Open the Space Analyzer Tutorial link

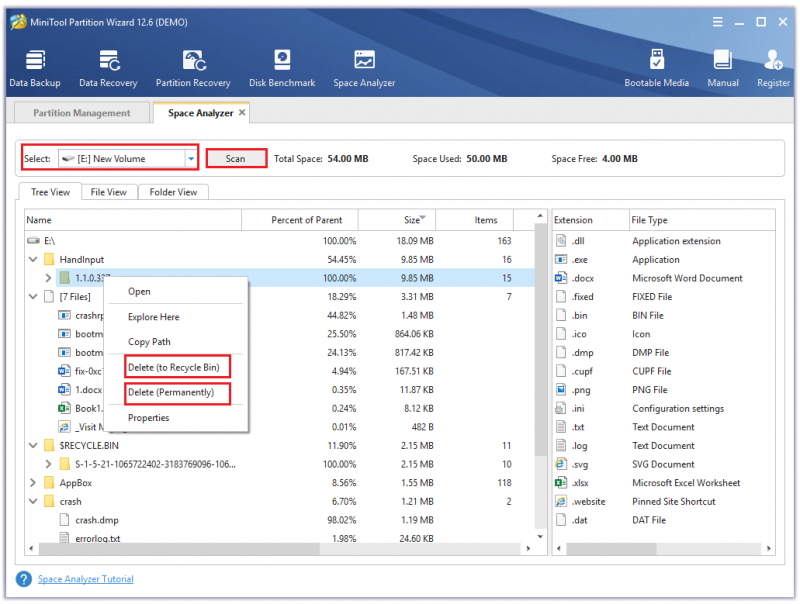86,579
